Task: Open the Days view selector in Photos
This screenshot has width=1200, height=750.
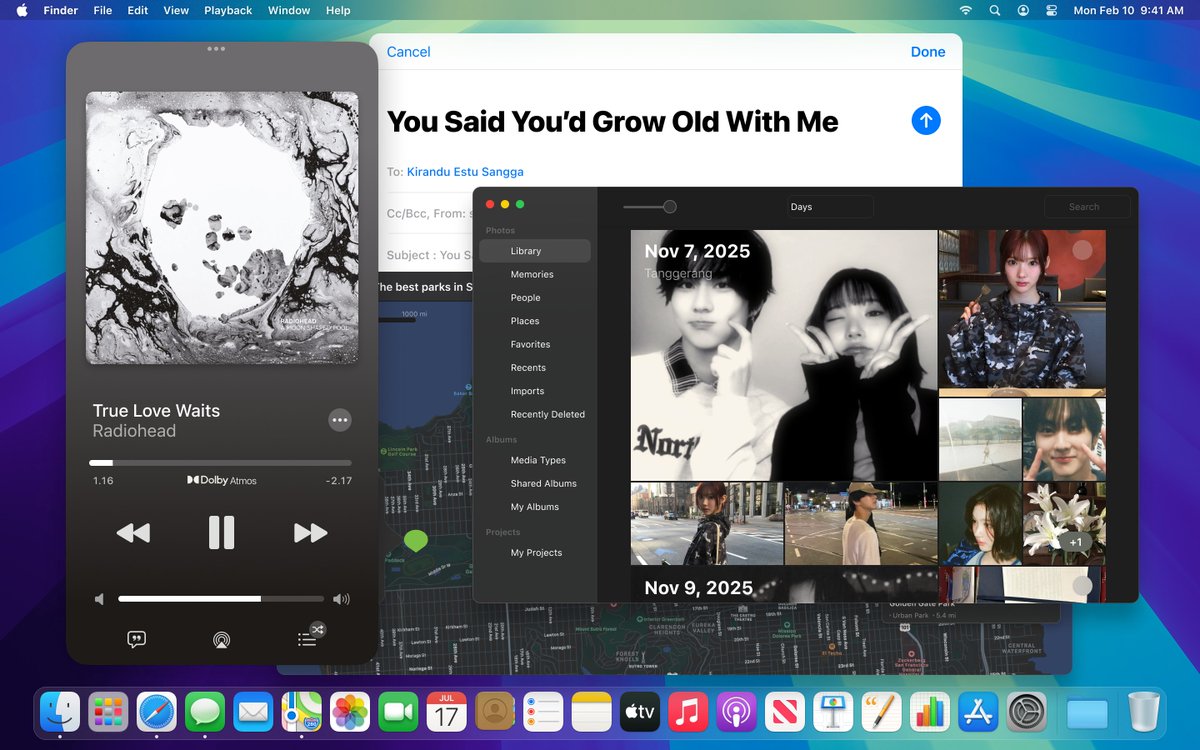Action: (829, 207)
